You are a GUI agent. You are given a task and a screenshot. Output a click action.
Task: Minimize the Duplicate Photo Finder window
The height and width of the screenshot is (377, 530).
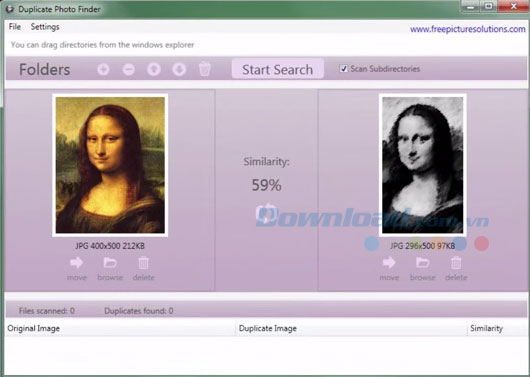[471, 6]
